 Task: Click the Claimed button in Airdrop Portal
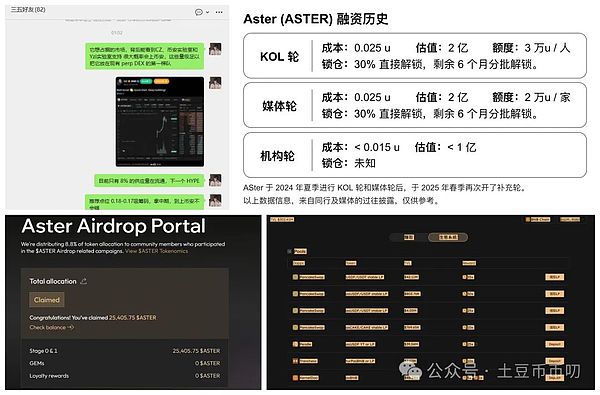point(47,300)
